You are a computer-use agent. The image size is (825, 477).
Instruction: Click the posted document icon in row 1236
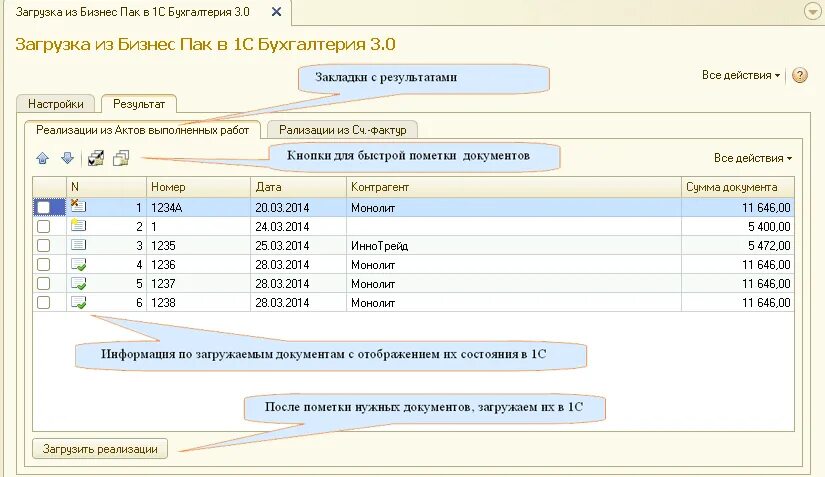[78, 264]
